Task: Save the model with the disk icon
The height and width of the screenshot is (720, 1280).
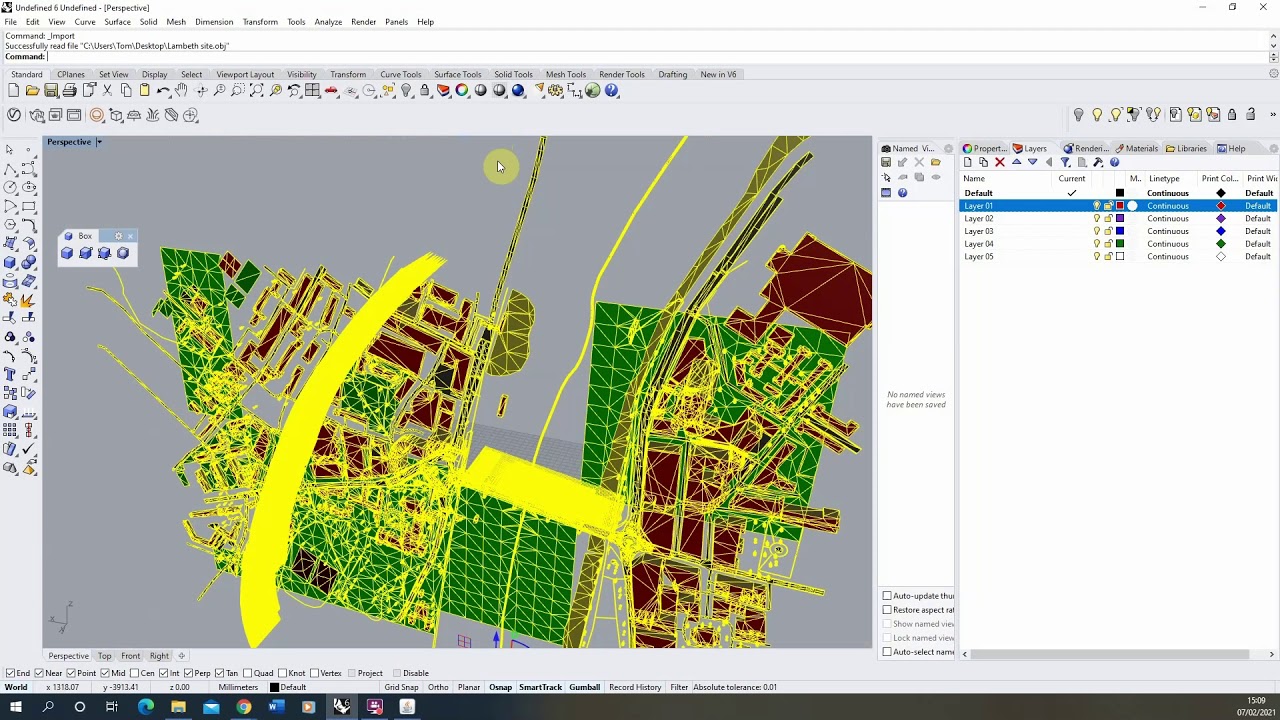Action: (x=51, y=91)
